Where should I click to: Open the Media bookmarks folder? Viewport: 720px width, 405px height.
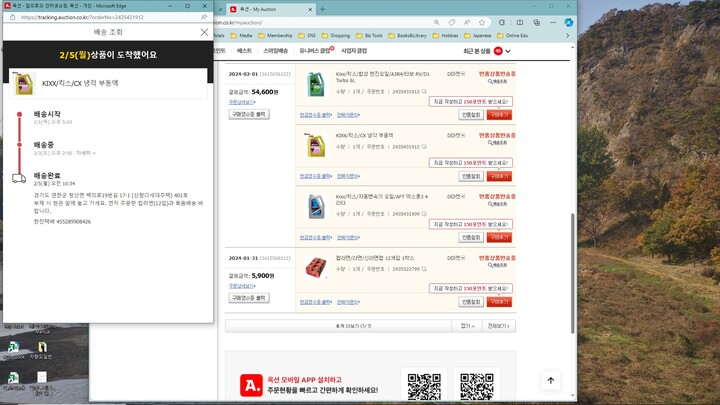tap(241, 35)
